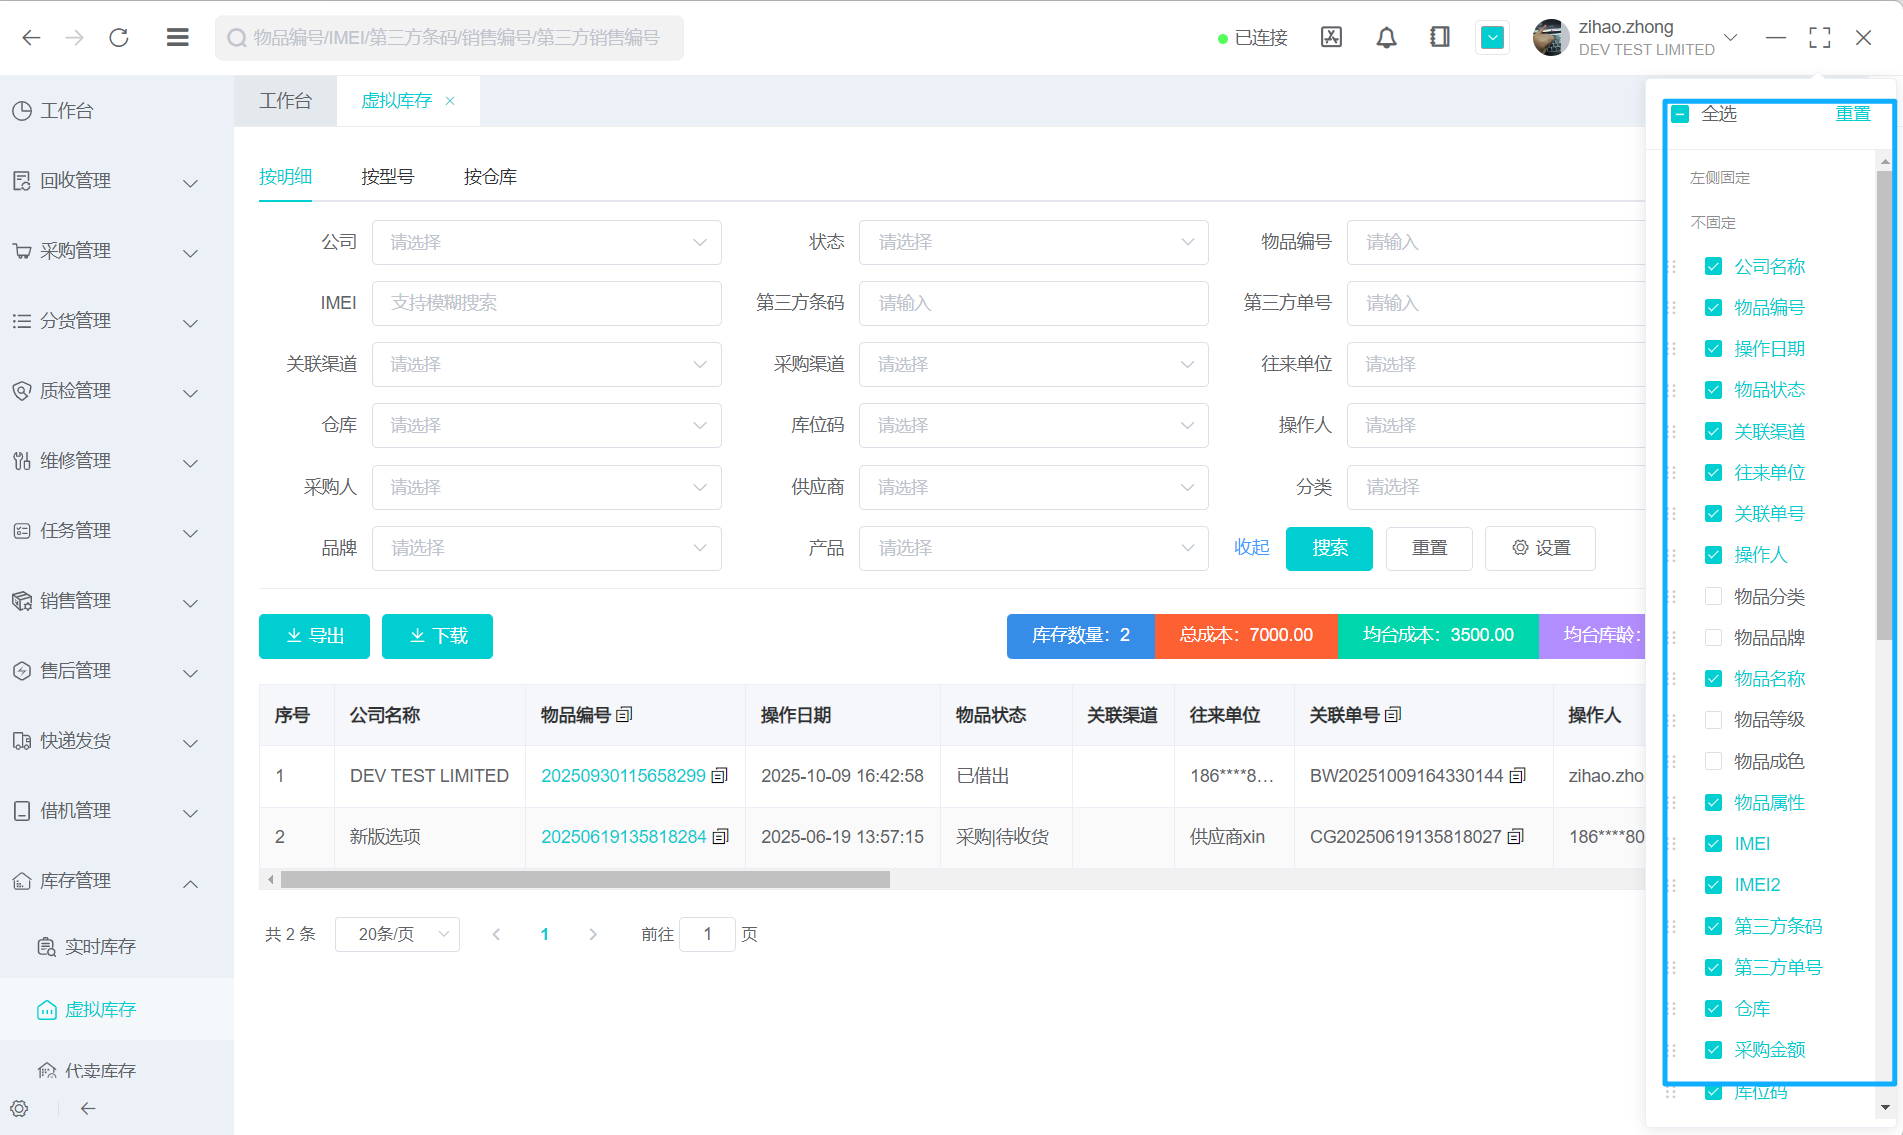Click the table's horizontal scrollbar
The image size is (1903, 1135).
point(585,880)
